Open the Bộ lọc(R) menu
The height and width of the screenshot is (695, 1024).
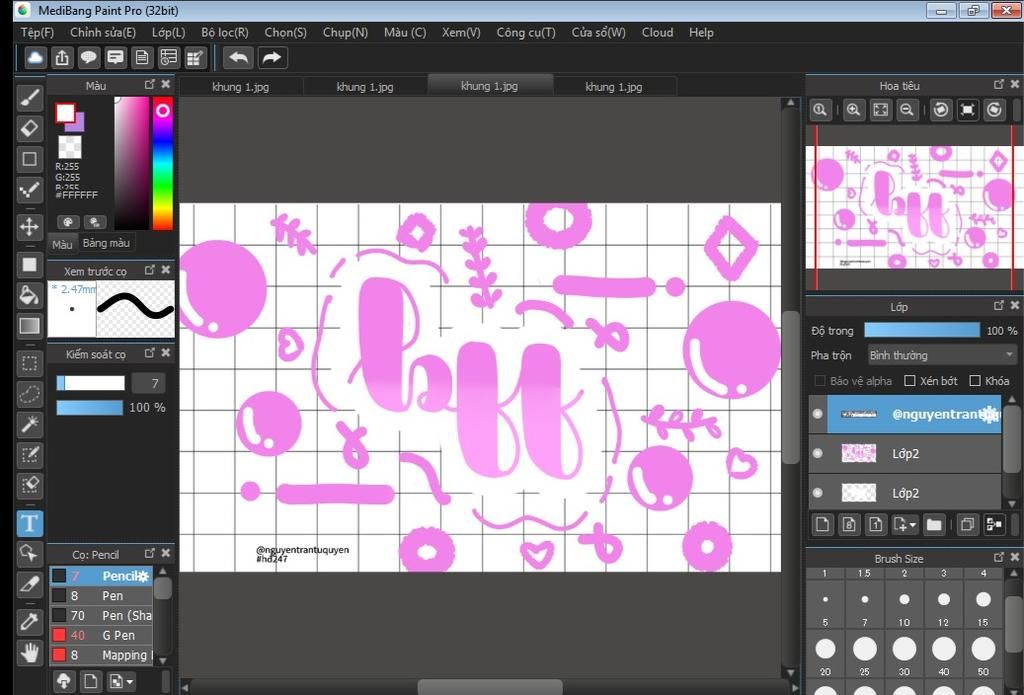(x=225, y=33)
